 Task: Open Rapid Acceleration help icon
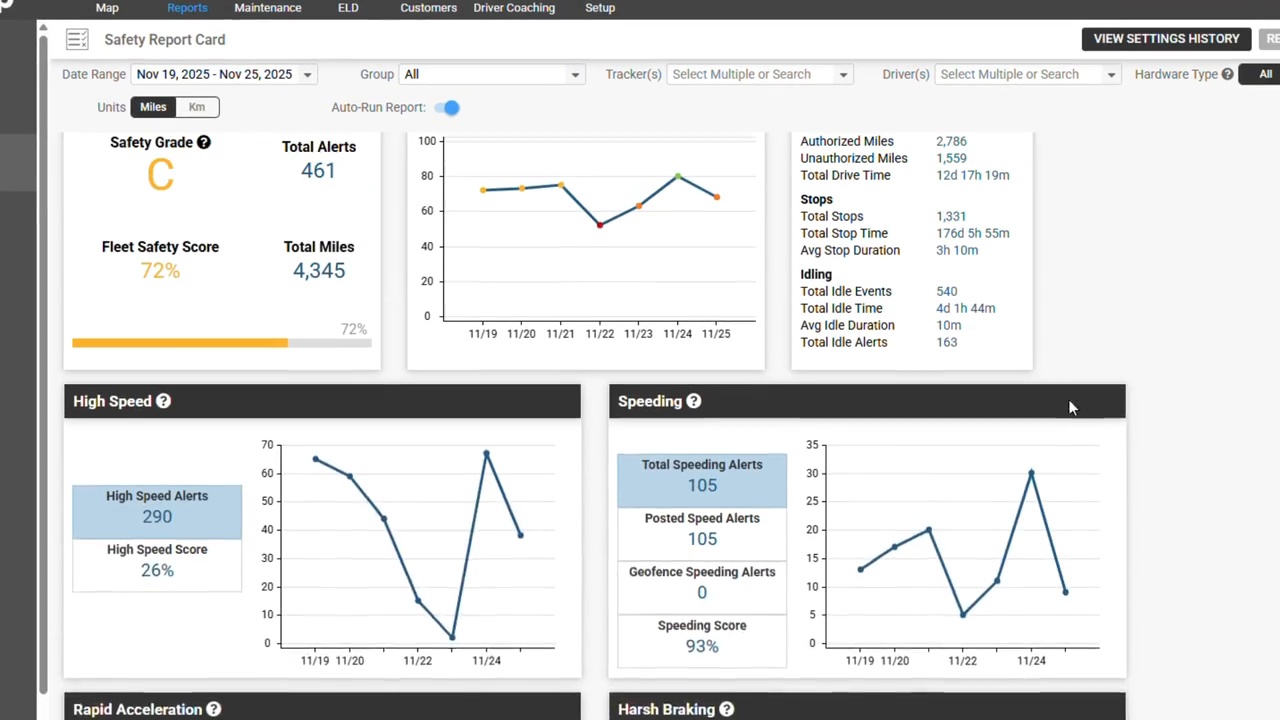[x=213, y=709]
